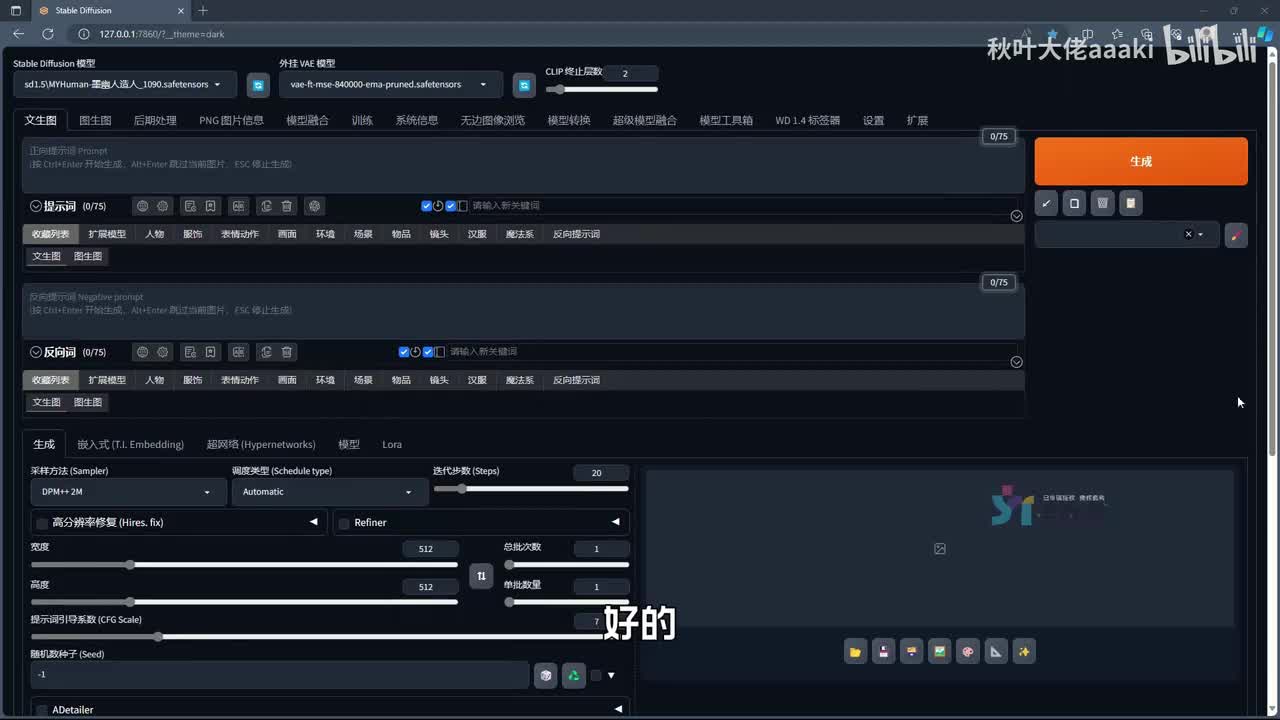Swap width and height values
Image resolution: width=1280 pixels, height=720 pixels.
(x=481, y=576)
